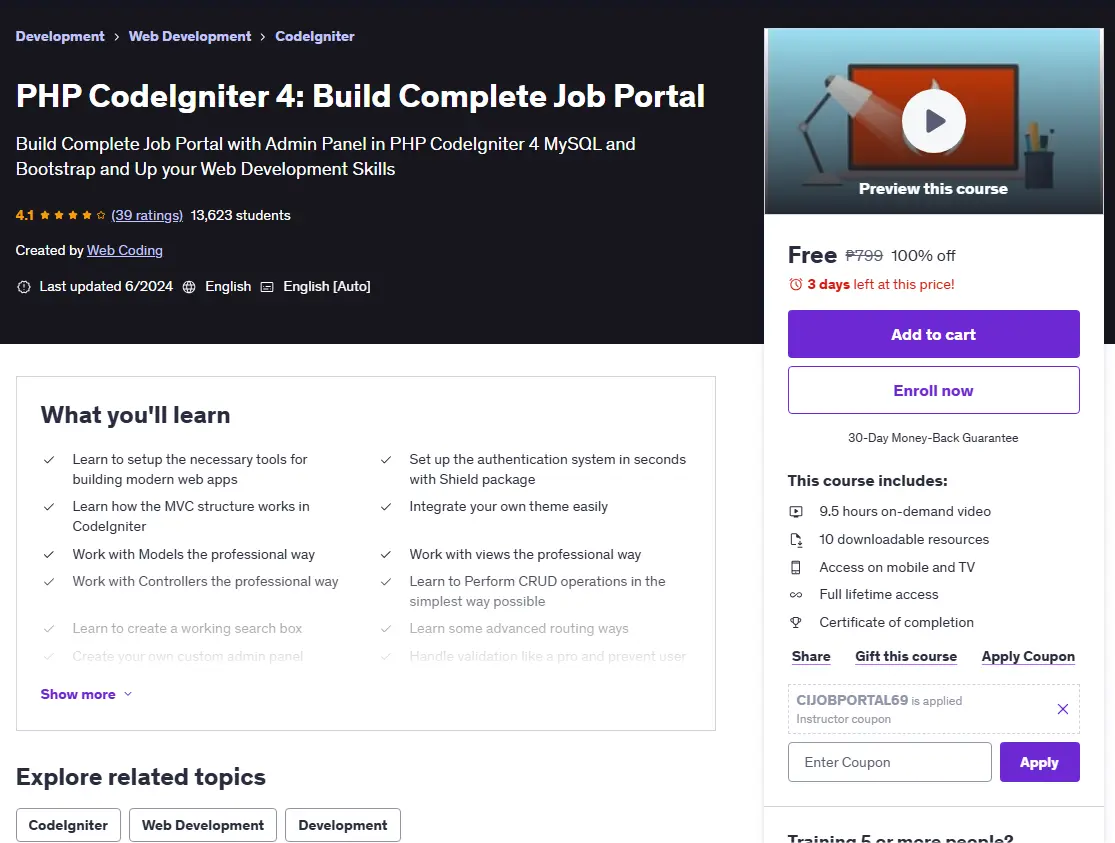Click the mobile device access icon

[796, 567]
